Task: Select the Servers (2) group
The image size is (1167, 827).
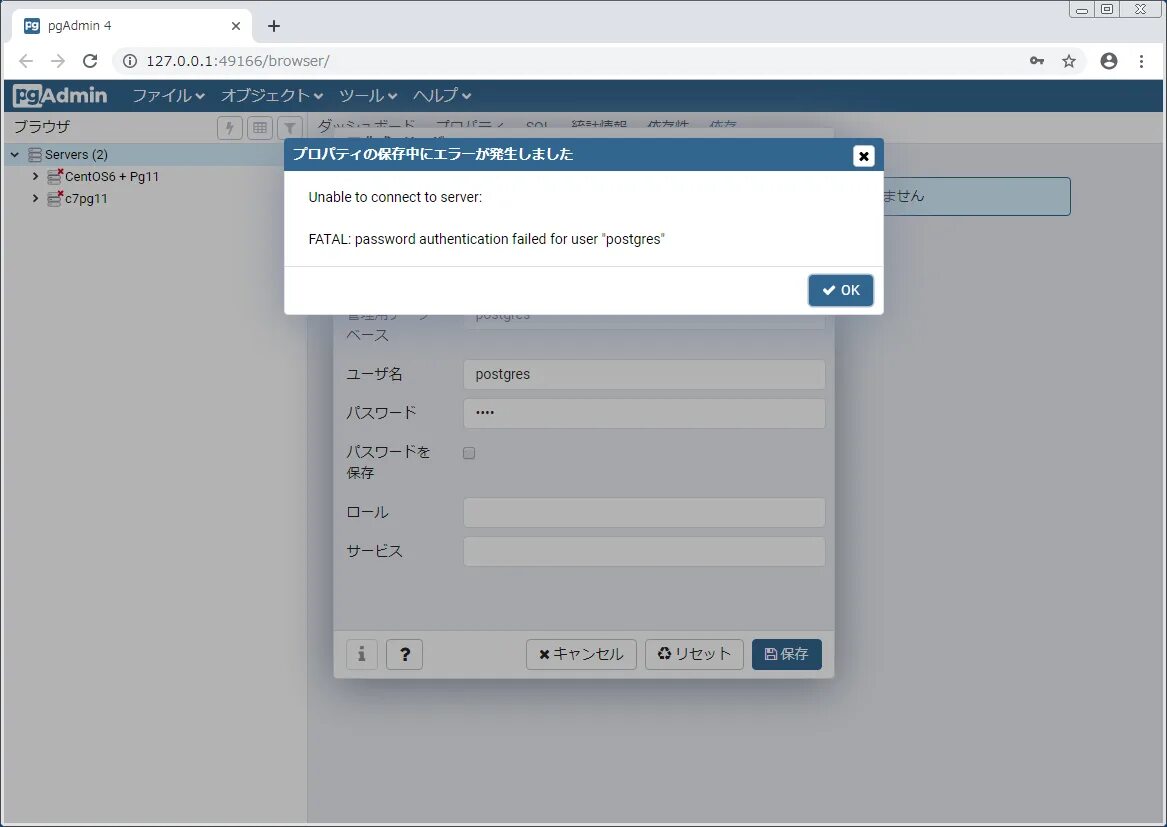Action: click(x=76, y=154)
